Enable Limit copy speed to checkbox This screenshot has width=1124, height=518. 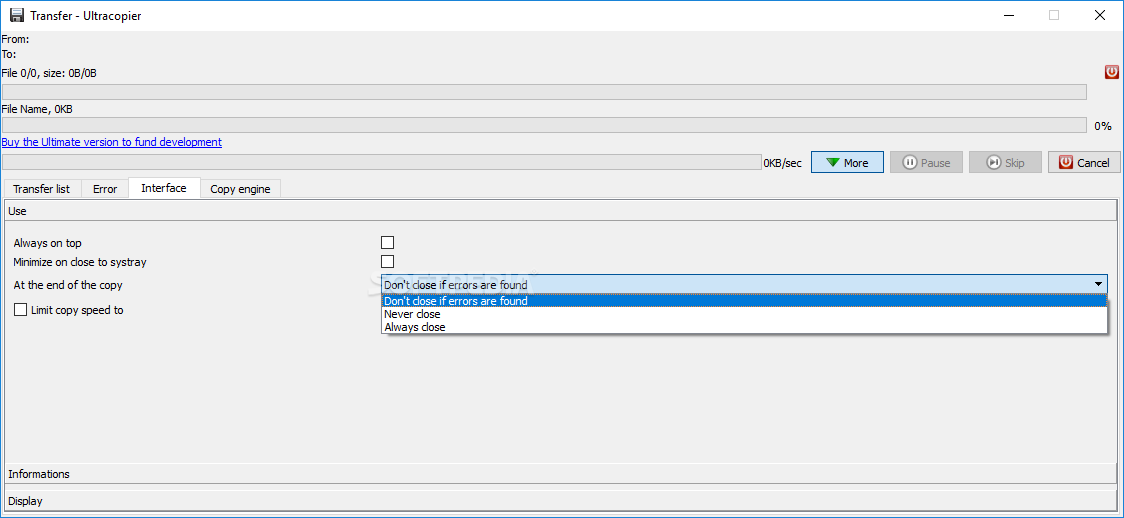[20, 310]
